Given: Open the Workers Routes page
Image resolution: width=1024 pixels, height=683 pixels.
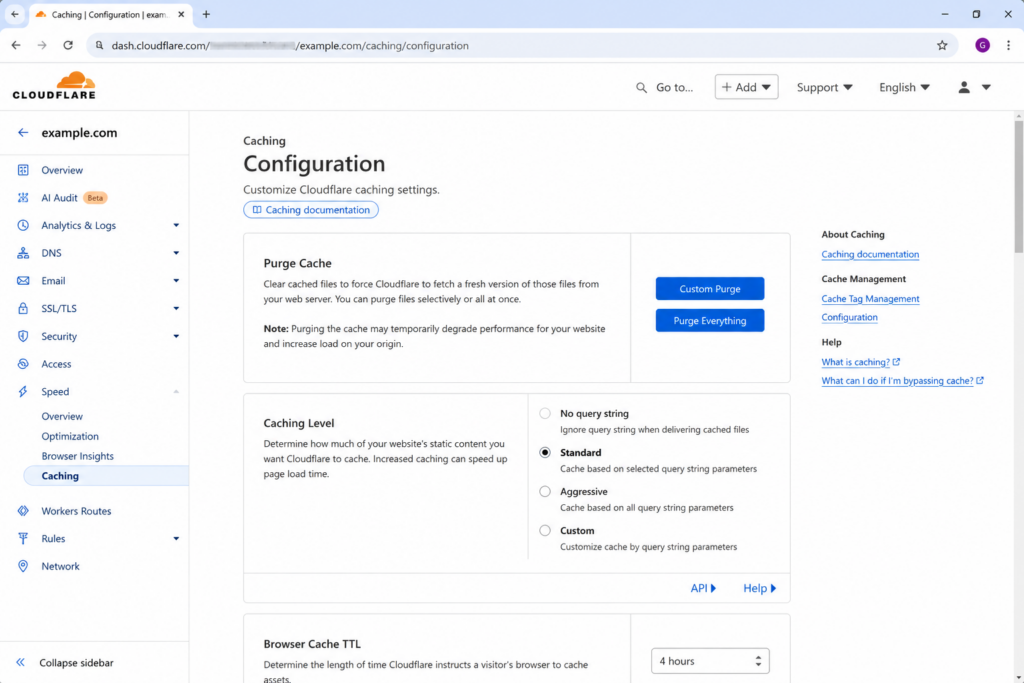Looking at the screenshot, I should point(76,511).
